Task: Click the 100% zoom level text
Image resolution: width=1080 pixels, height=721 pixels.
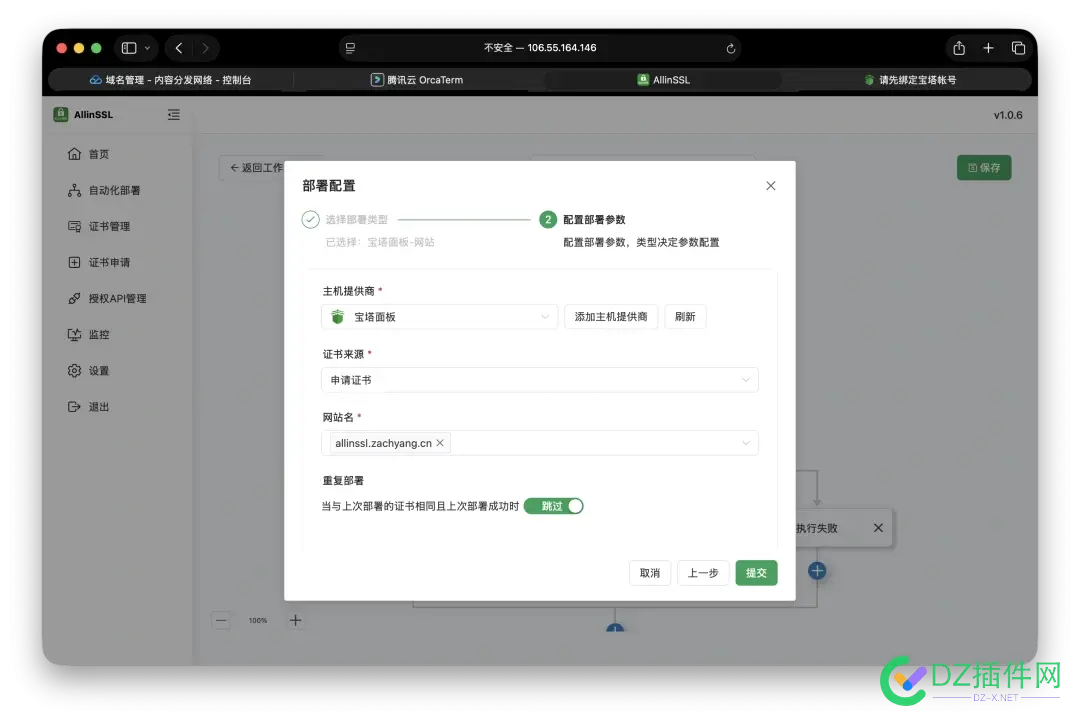Action: 258,620
